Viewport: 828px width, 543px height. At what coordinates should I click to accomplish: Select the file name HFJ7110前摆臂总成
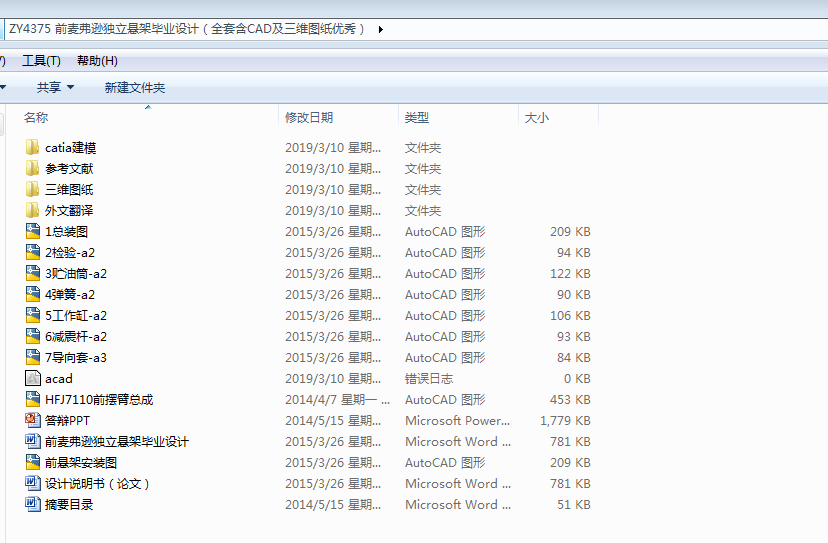coord(99,399)
